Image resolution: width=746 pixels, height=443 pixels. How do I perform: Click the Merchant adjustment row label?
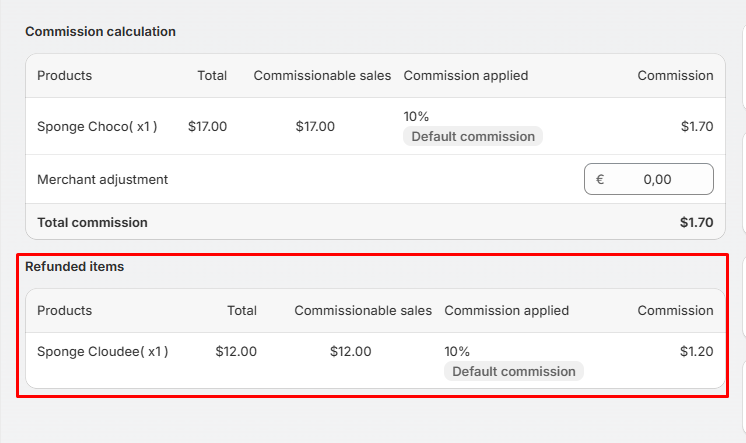tap(102, 180)
